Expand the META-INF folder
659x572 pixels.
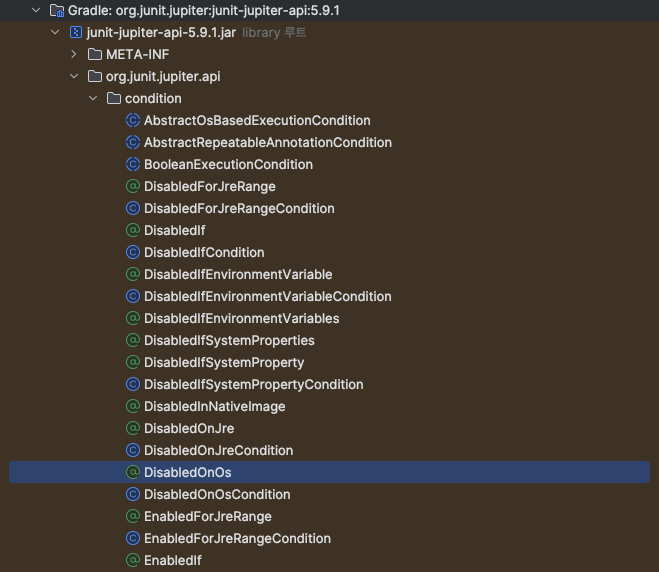click(74, 54)
